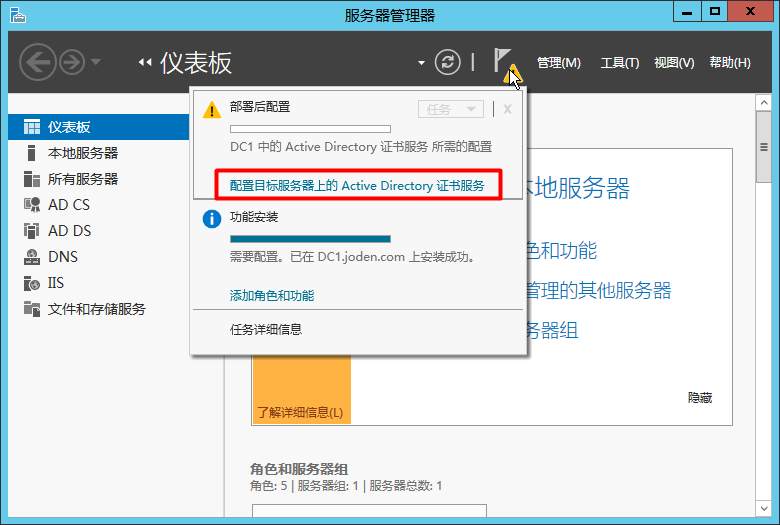Click the 所有服务器 icon
Screen dimensions: 780x525
tap(32, 179)
